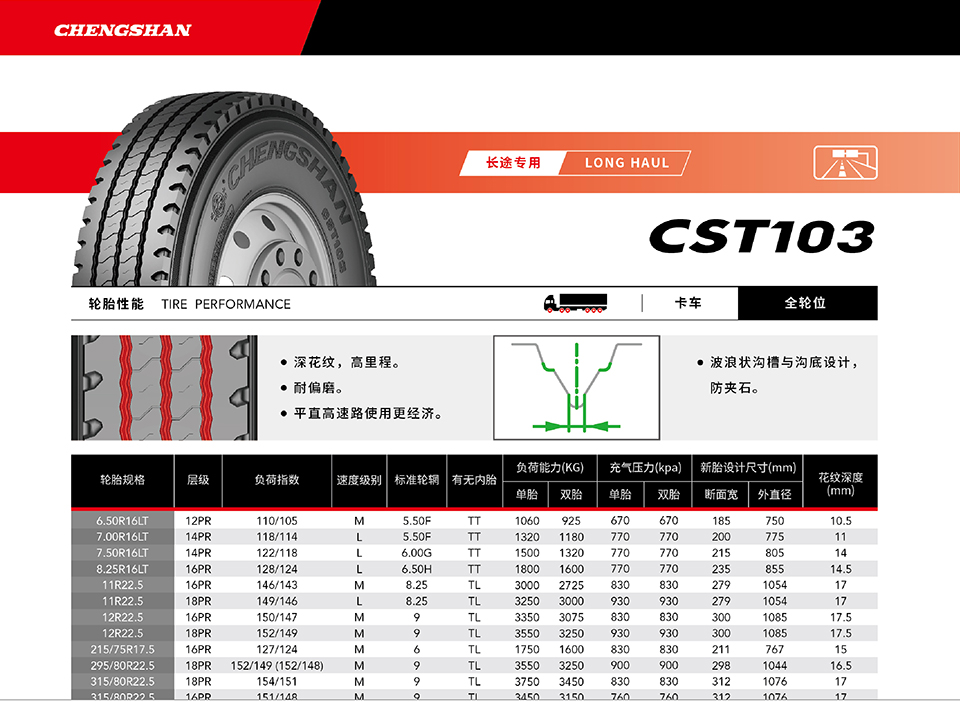Click the truck silhouette icon
Viewport: 960px width, 702px height.
[x=575, y=304]
